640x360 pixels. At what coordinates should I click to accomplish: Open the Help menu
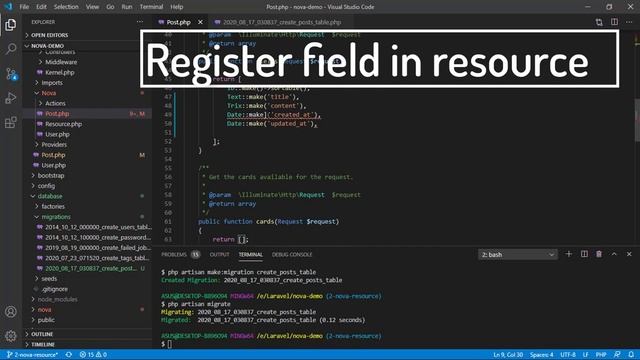click(177, 7)
